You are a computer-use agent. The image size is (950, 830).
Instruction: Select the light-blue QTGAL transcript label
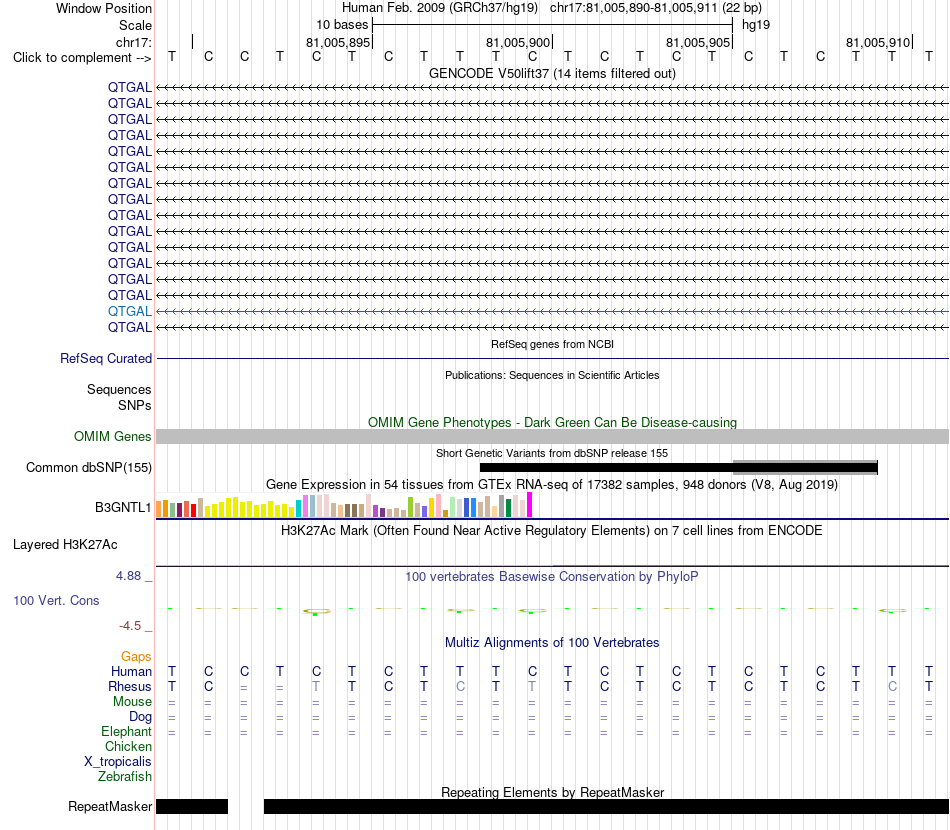130,311
